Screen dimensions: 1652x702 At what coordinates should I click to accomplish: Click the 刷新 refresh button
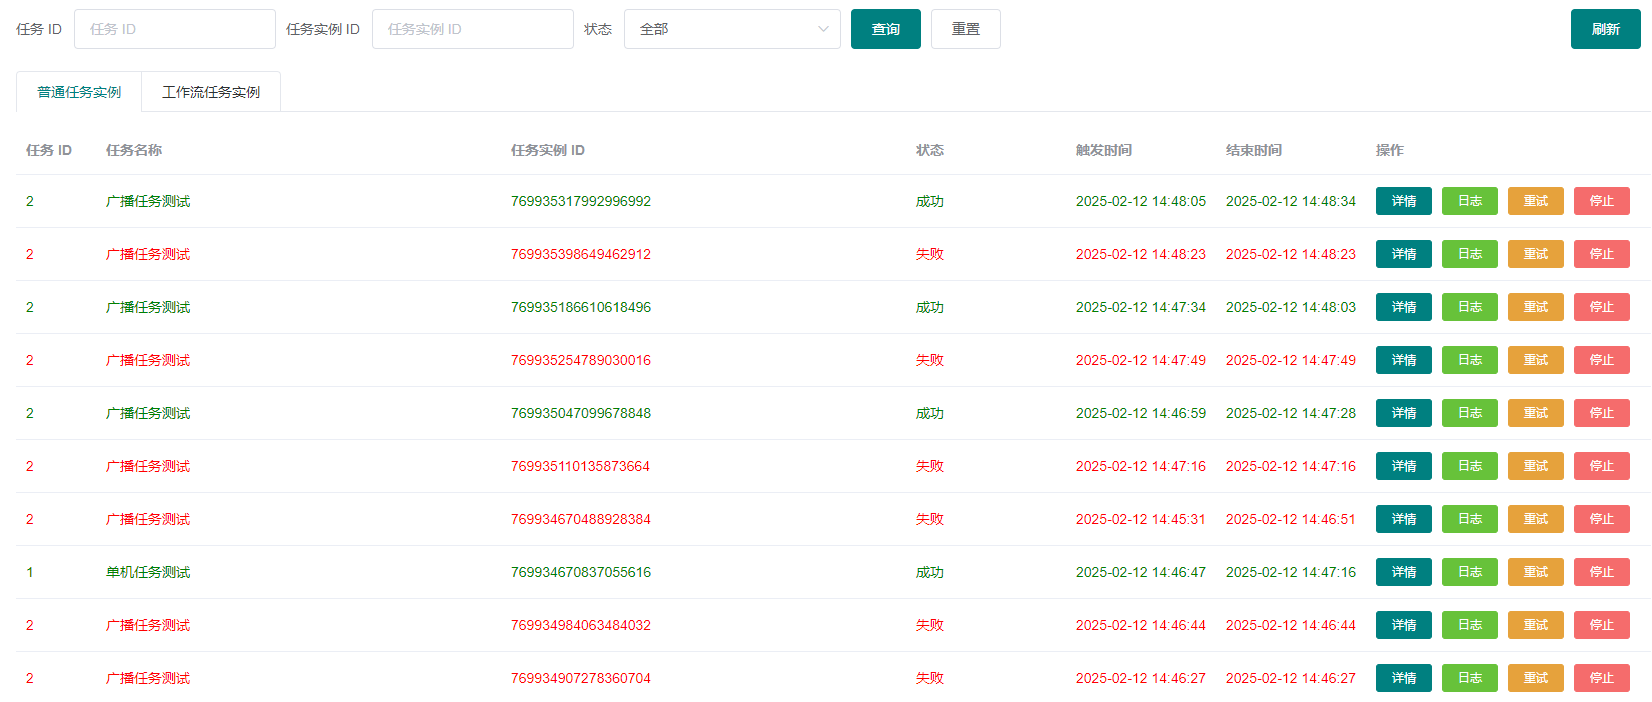[x=1605, y=29]
